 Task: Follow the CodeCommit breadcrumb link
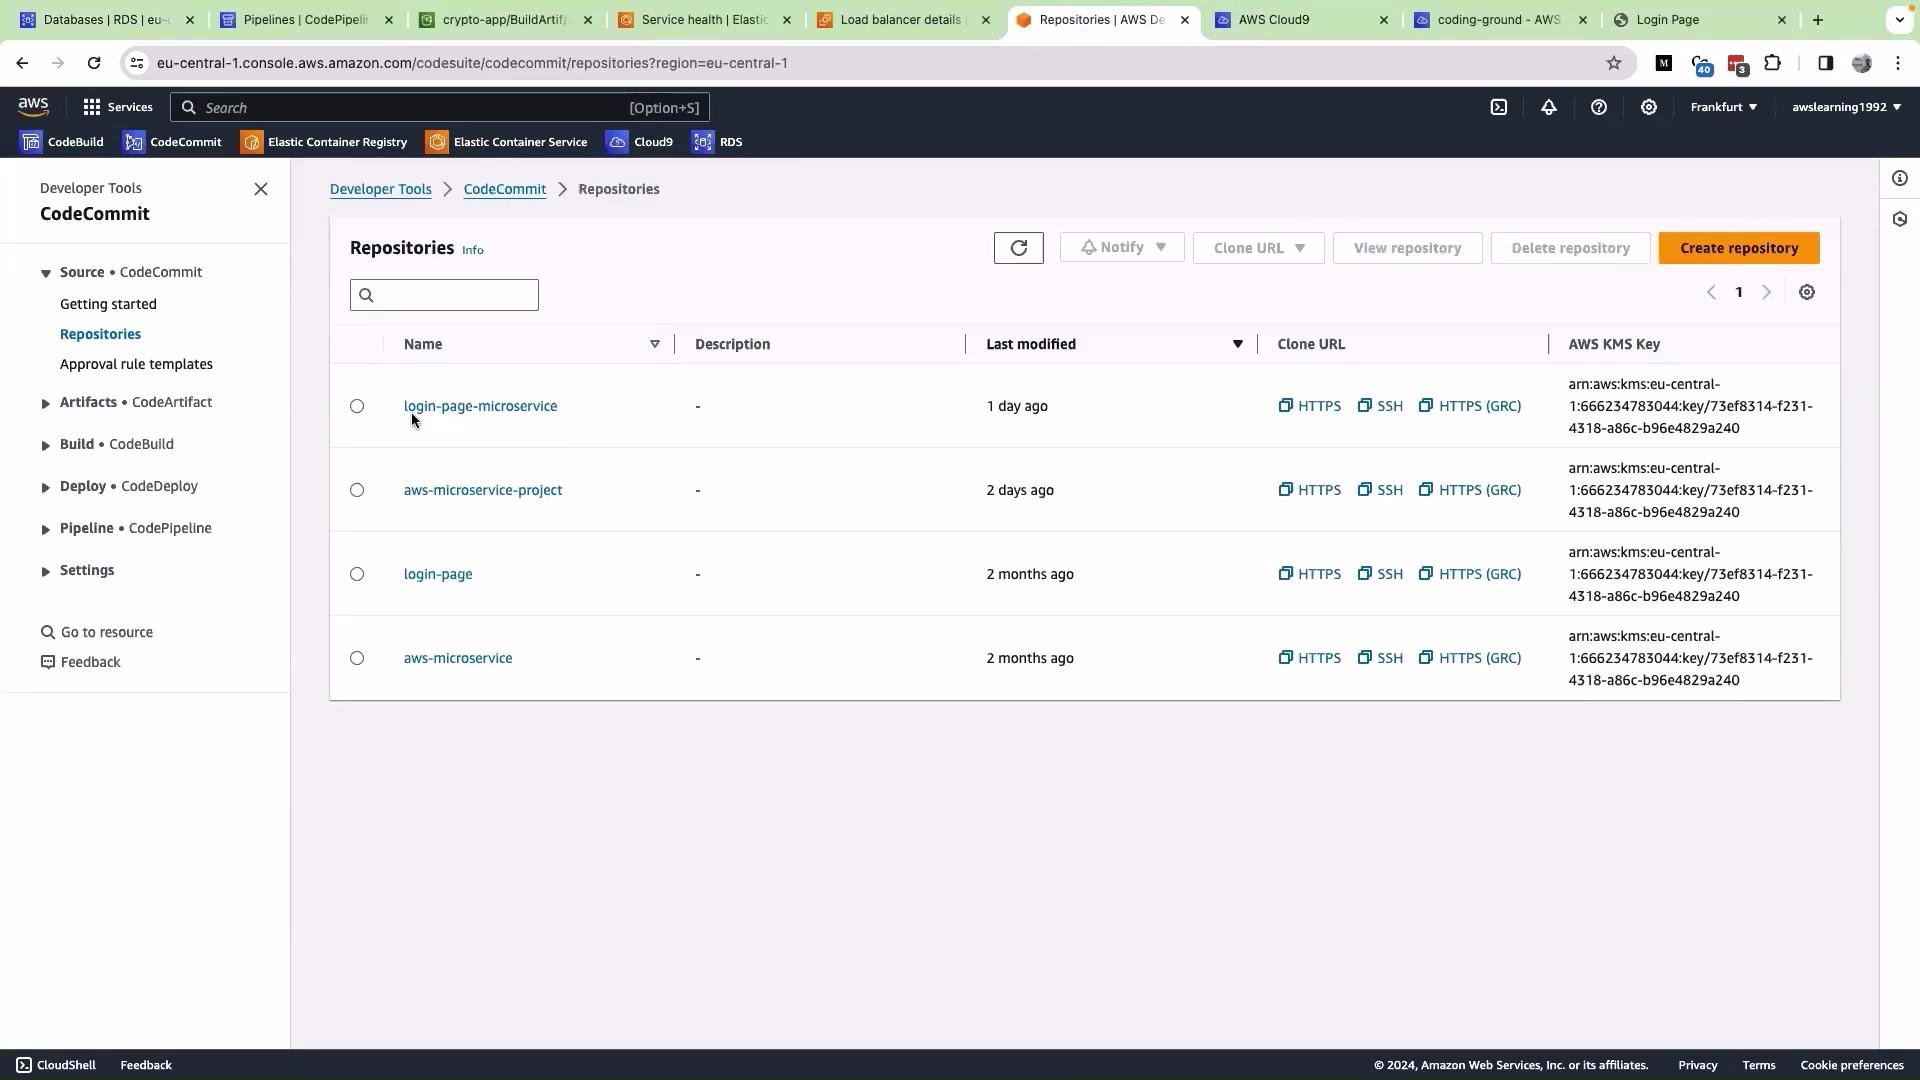click(x=505, y=189)
